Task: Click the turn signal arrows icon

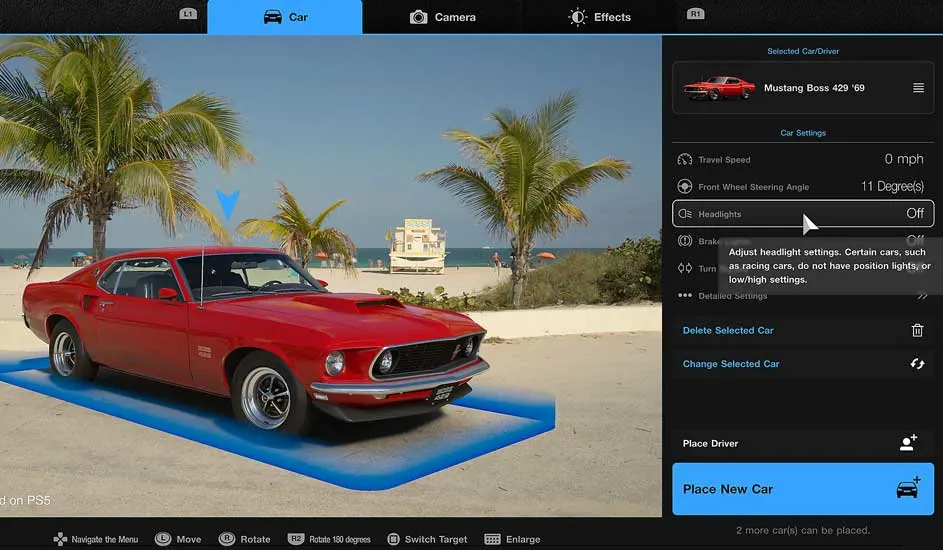Action: click(x=685, y=268)
